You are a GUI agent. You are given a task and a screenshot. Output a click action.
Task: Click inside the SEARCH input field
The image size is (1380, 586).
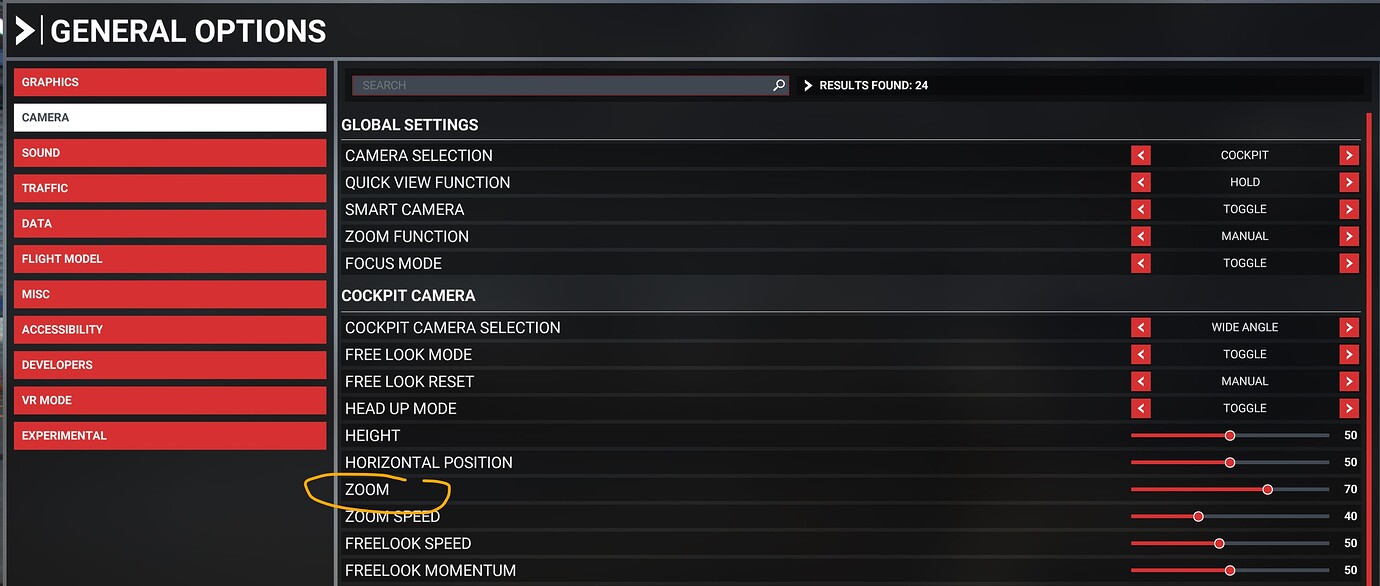[x=560, y=85]
